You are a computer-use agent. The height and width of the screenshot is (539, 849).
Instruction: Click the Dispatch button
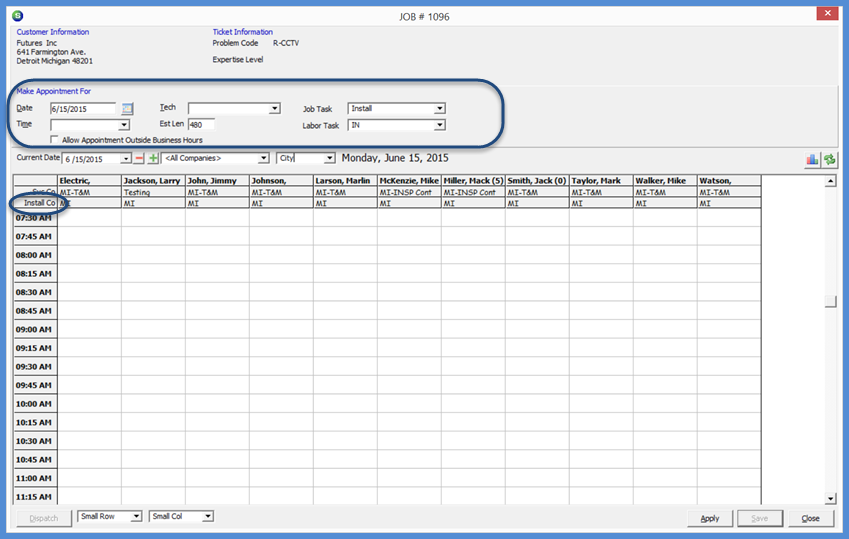click(43, 518)
